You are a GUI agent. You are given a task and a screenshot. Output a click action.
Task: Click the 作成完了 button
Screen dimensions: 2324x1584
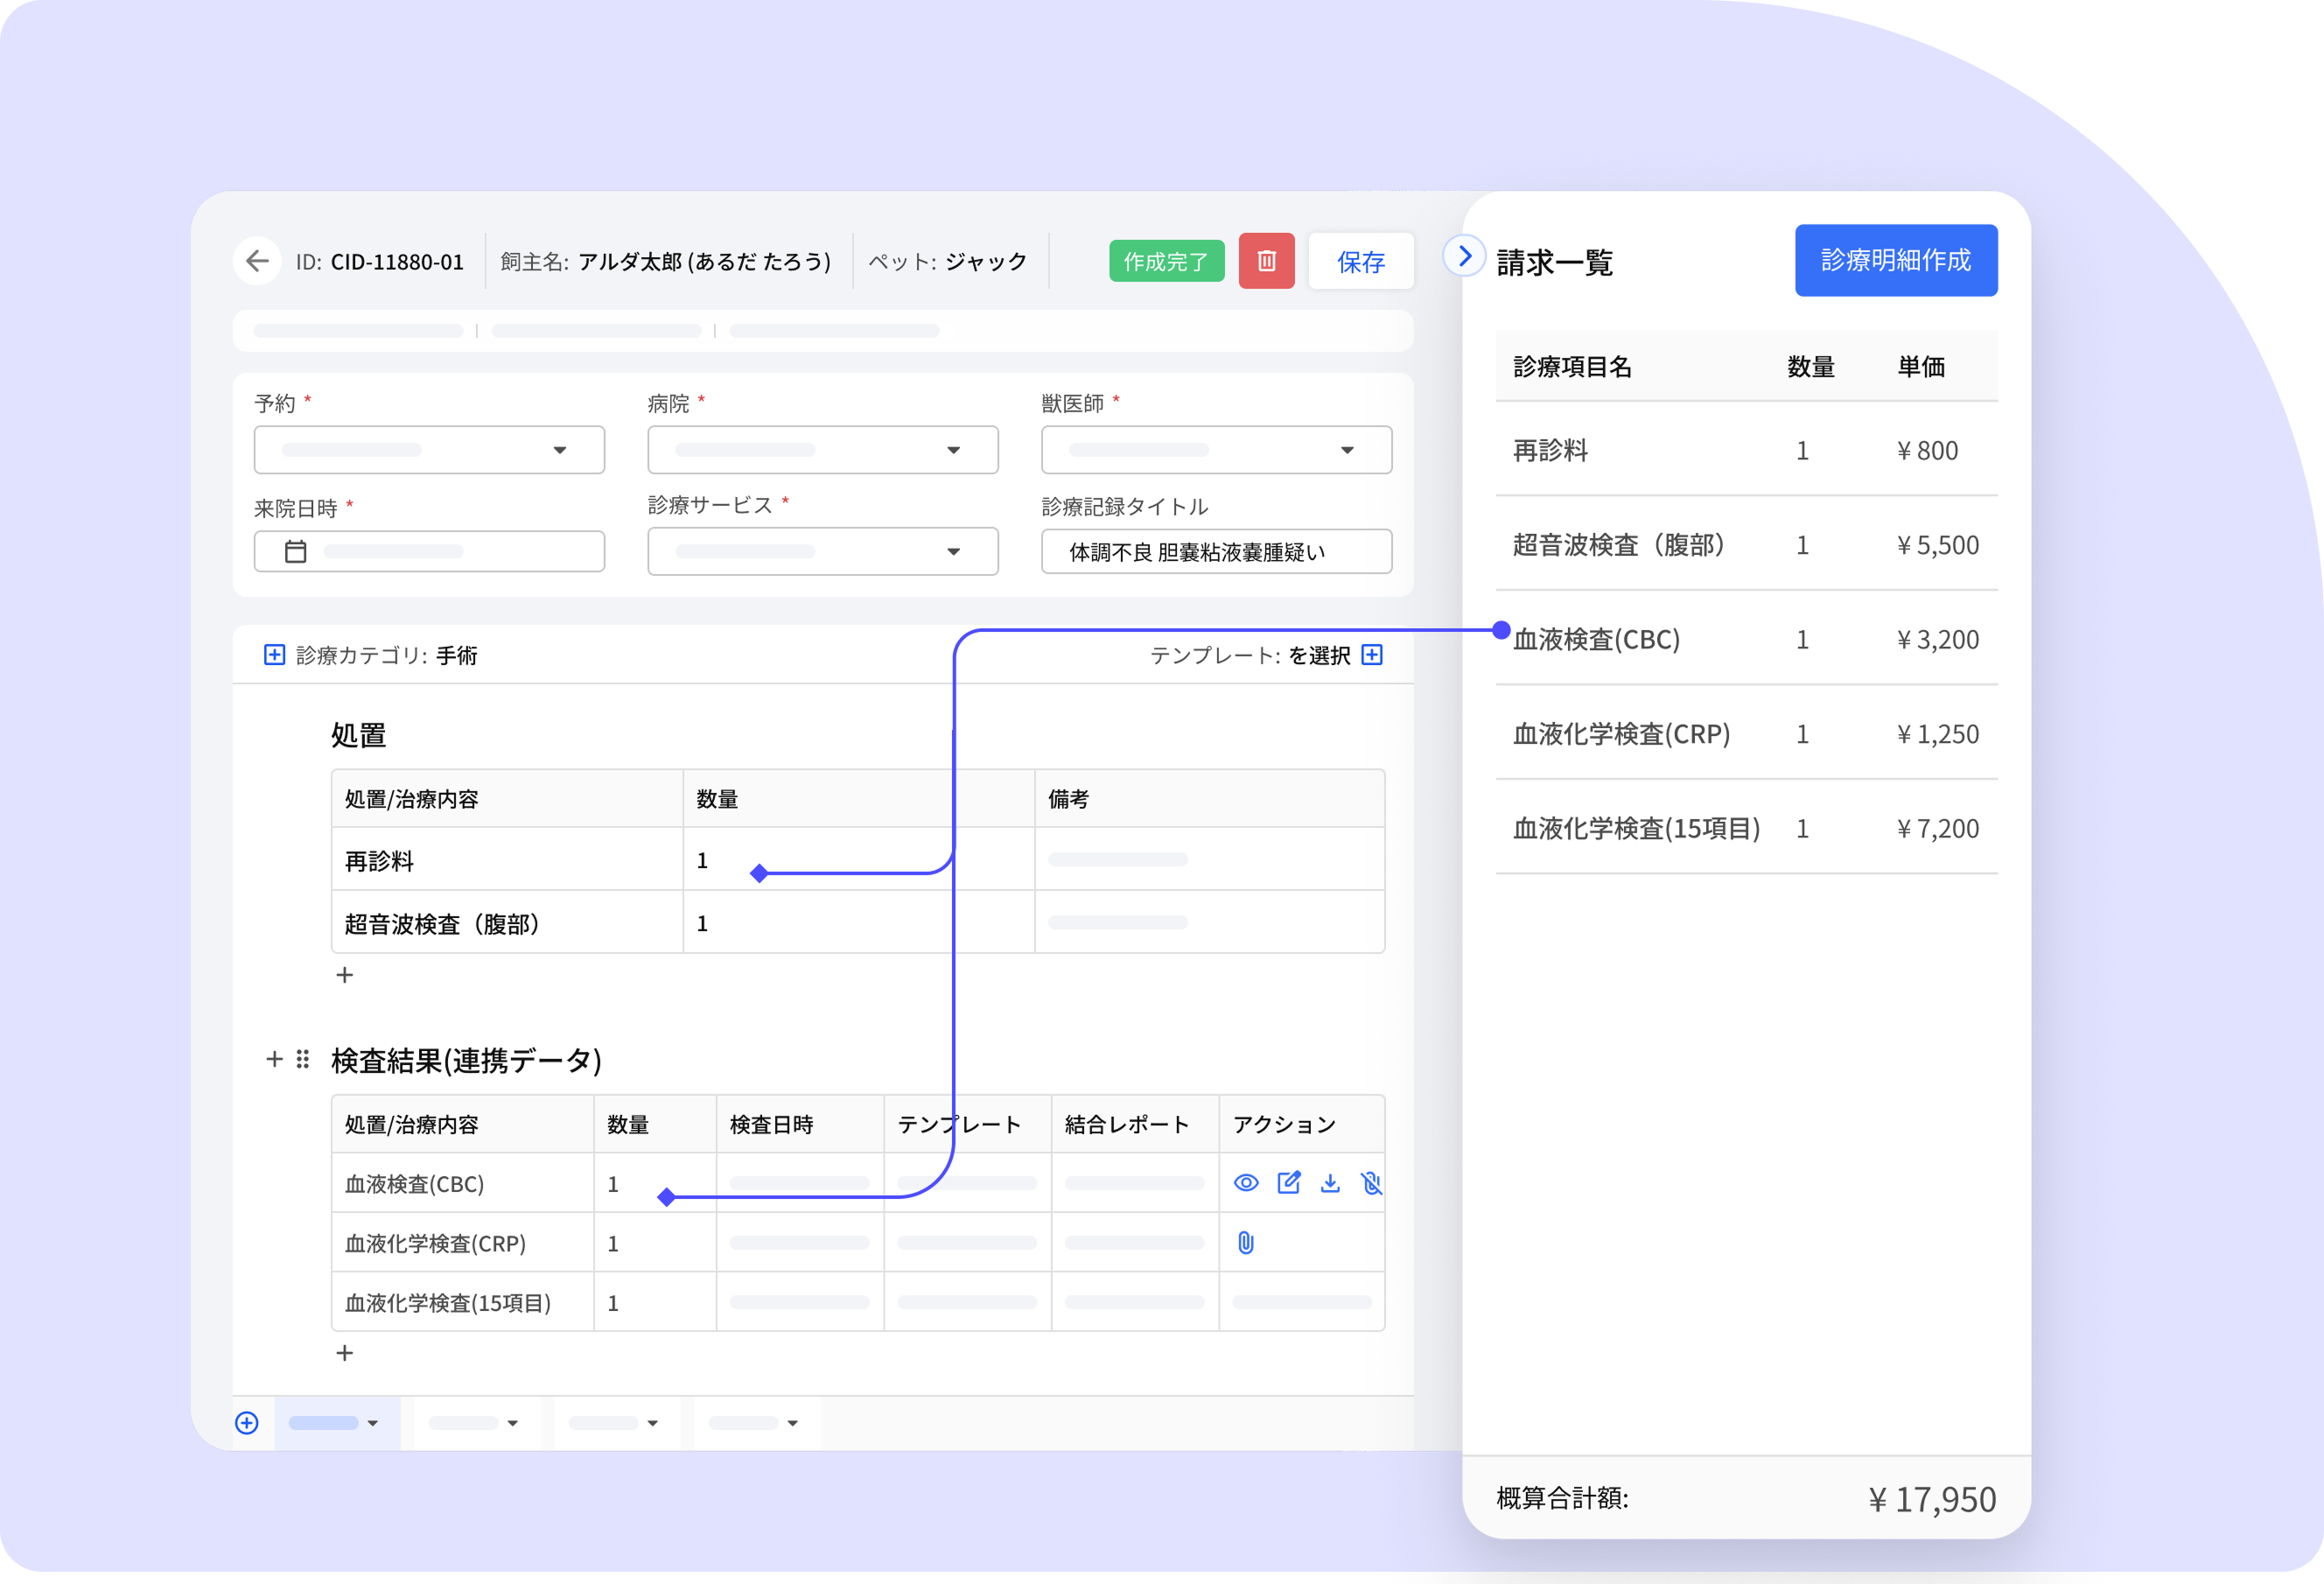click(1166, 261)
